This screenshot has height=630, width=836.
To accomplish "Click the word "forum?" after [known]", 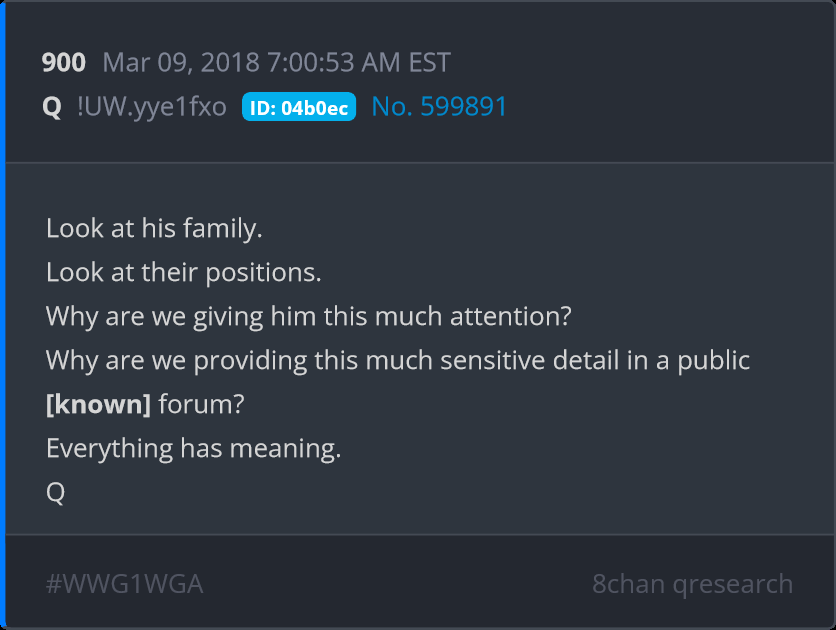I will [201, 404].
